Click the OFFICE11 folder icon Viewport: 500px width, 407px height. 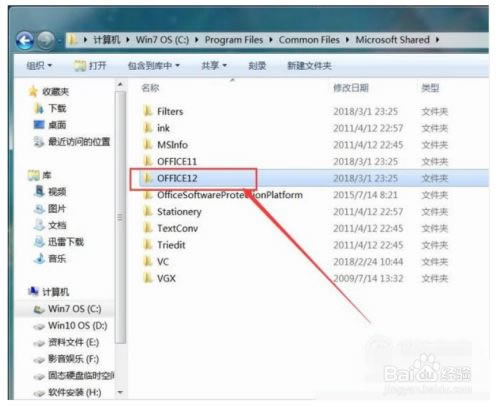pyautogui.click(x=147, y=161)
